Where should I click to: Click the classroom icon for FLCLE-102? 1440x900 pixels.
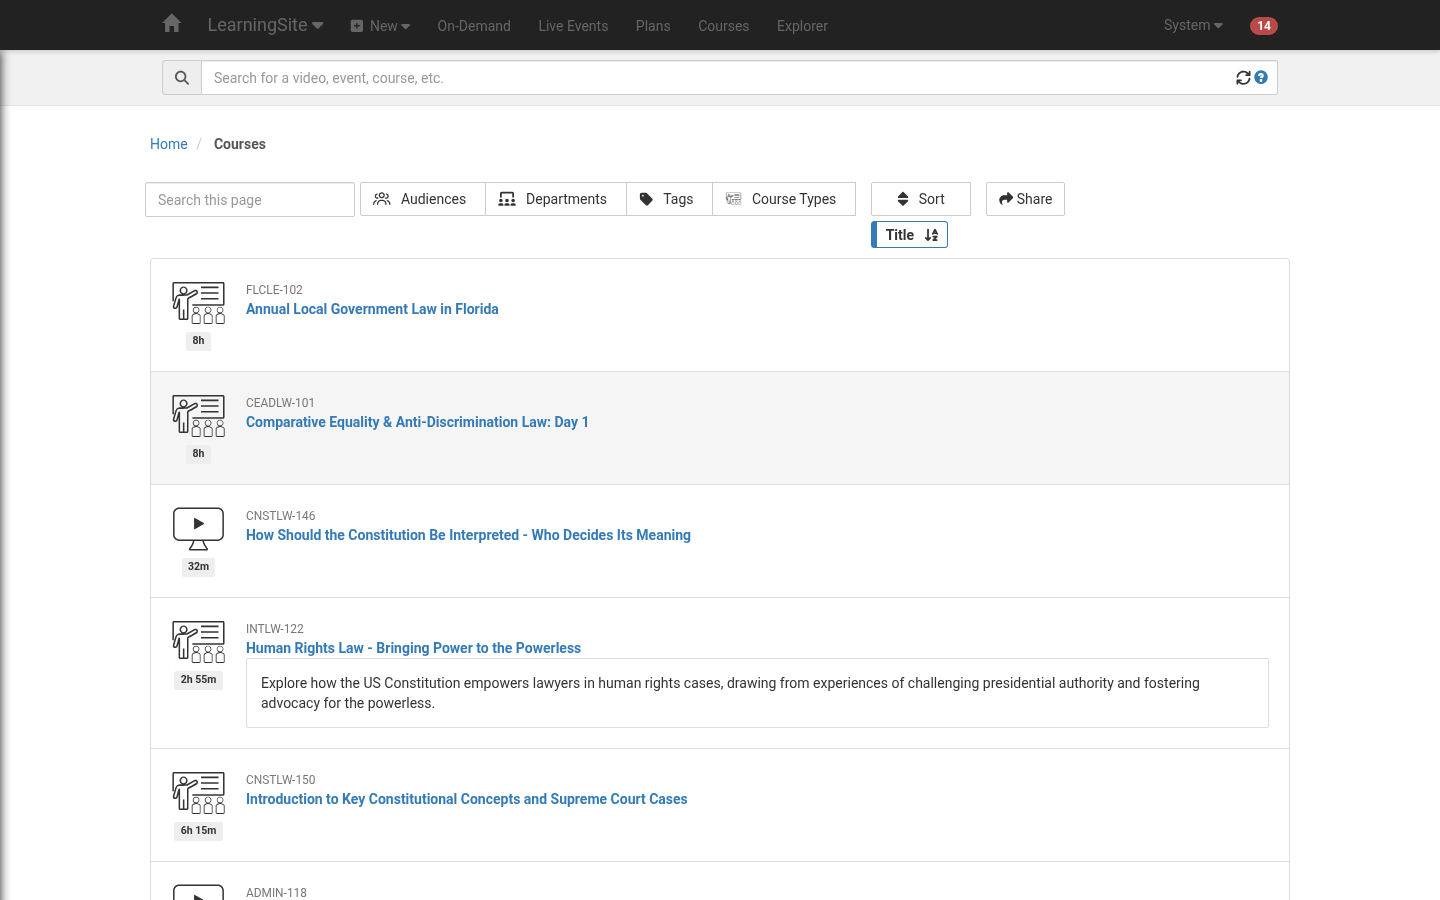coord(198,303)
